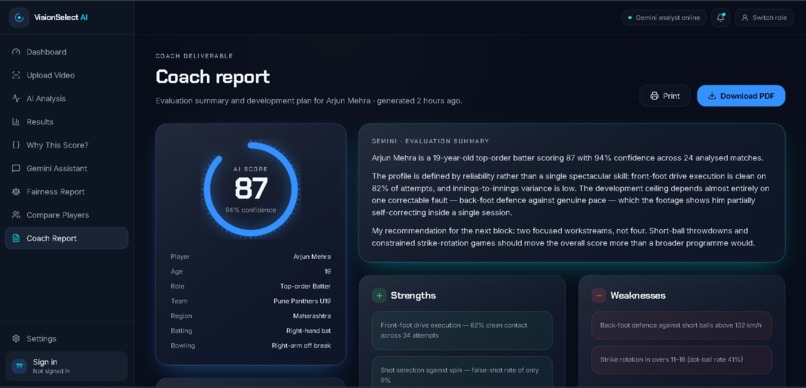The width and height of the screenshot is (806, 388).
Task: Click the green online status dot
Action: (630, 17)
